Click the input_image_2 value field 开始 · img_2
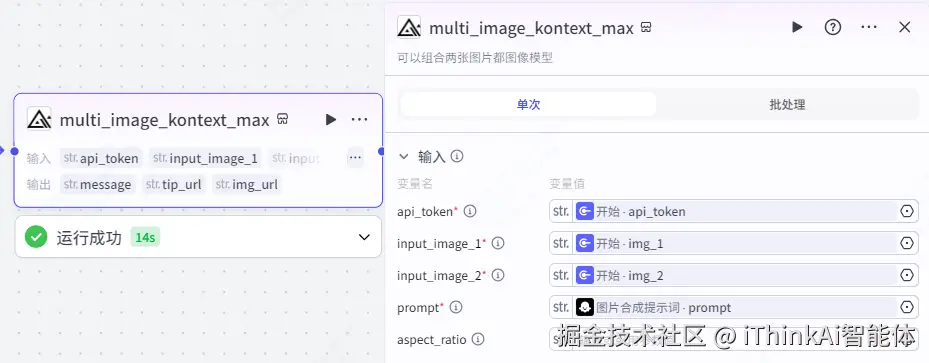929x363 pixels. tap(734, 275)
